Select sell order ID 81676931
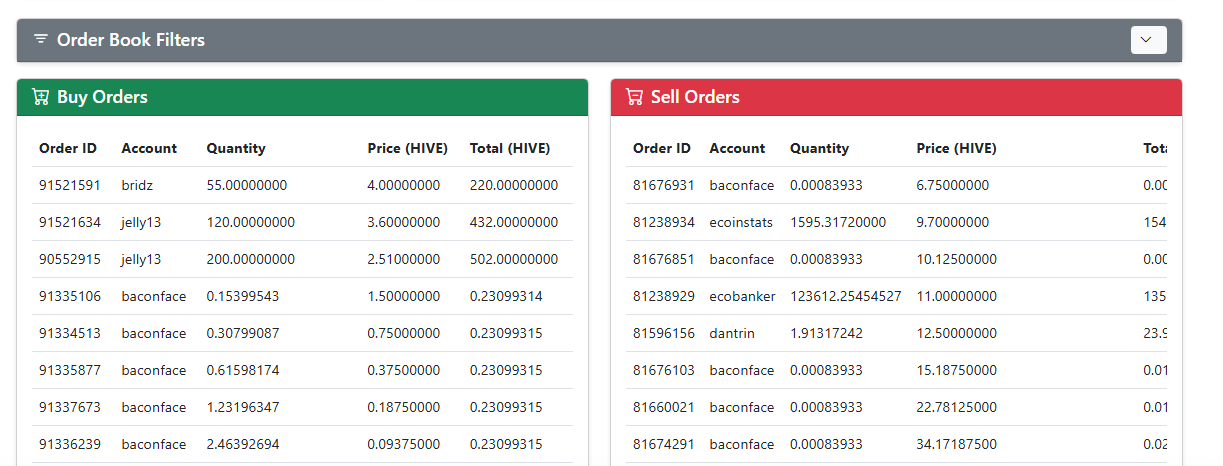 pos(664,185)
